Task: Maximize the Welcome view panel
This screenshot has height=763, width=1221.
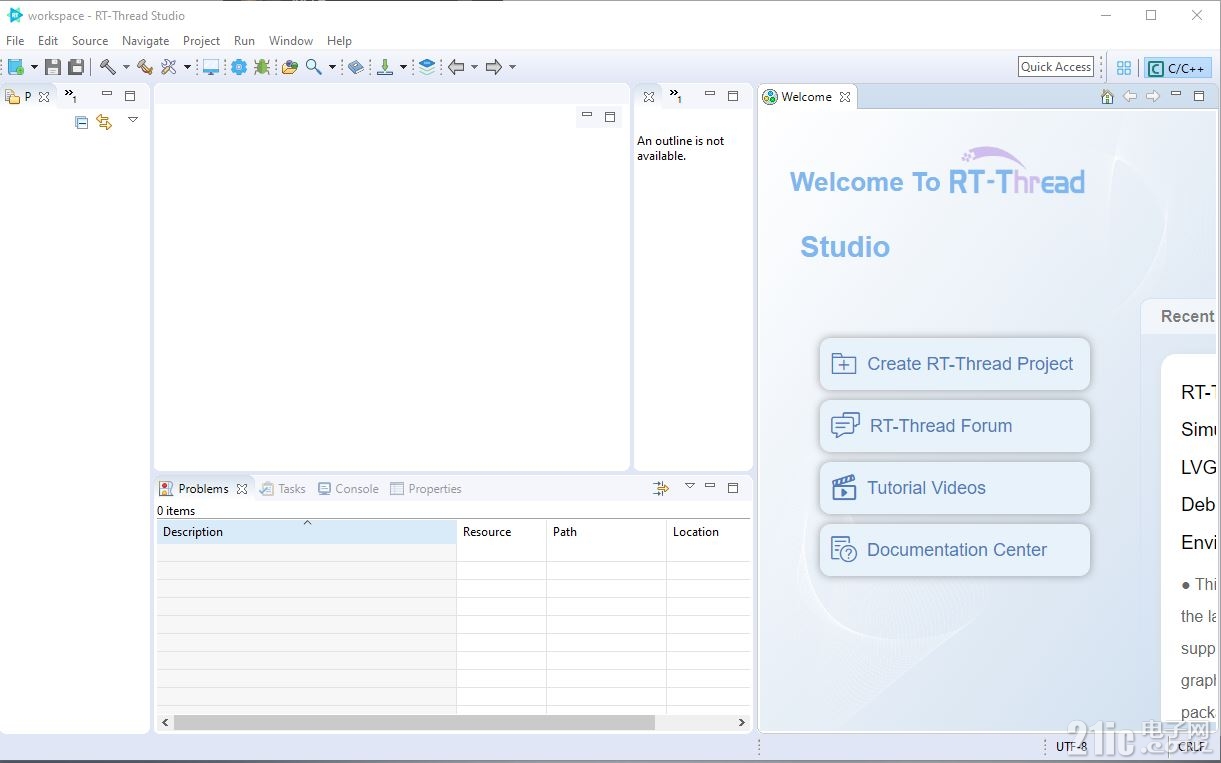Action: tap(1199, 96)
